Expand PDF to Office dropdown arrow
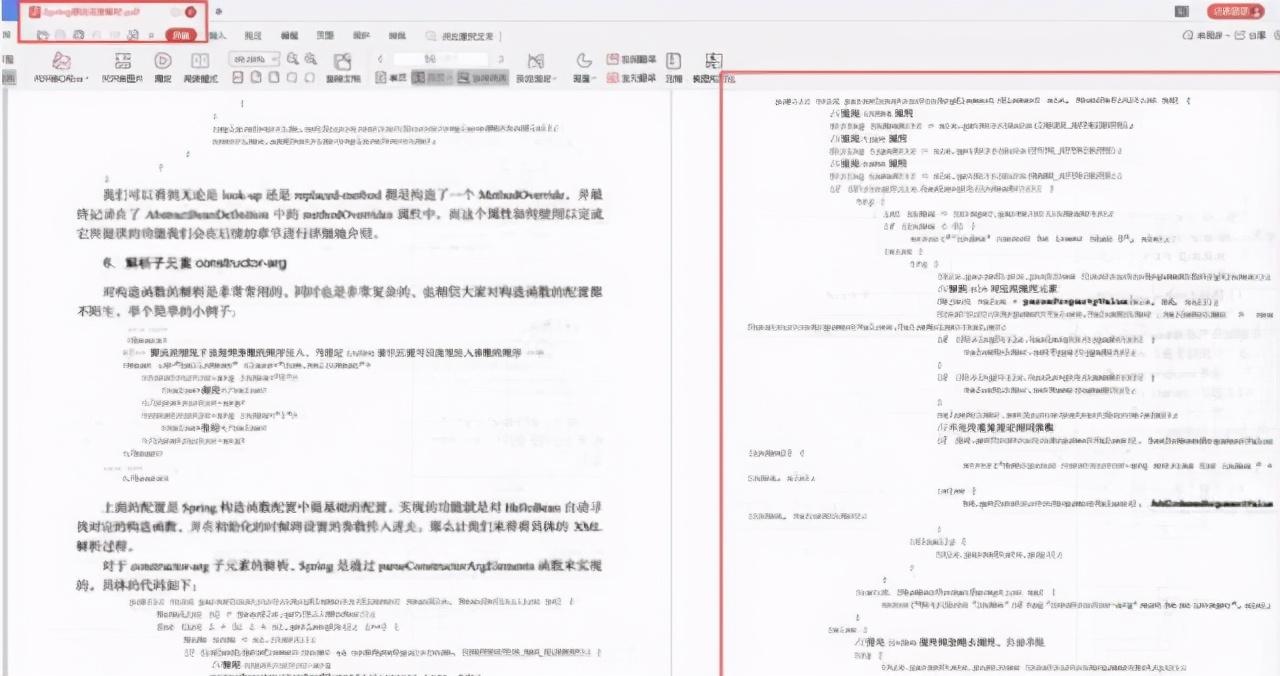The width and height of the screenshot is (1280, 676). (x=87, y=79)
